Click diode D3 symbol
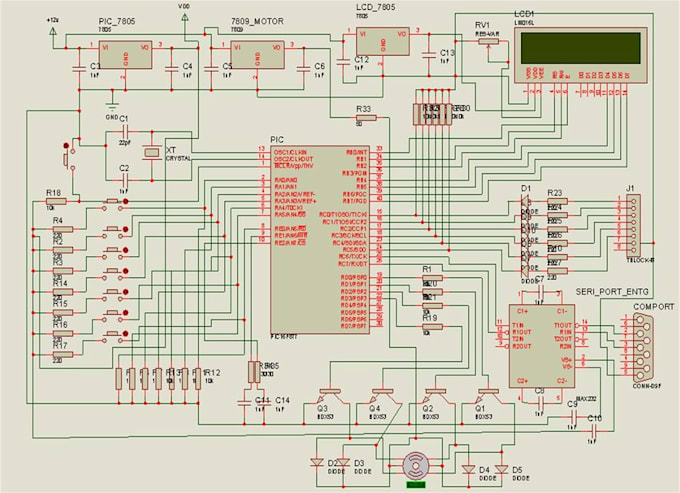680x493 pixels. pos(343,463)
